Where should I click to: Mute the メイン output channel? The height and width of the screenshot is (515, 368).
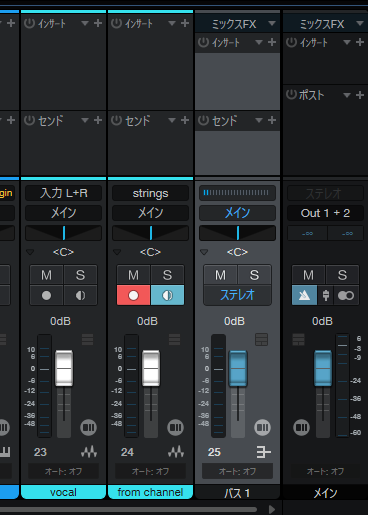(308, 275)
